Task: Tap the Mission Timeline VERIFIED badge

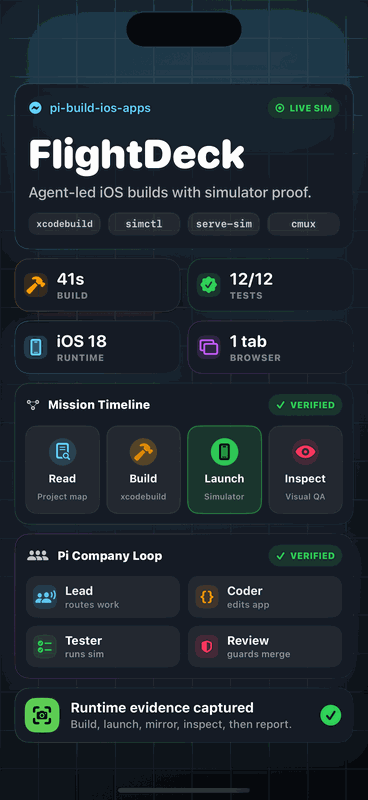Action: [x=305, y=405]
